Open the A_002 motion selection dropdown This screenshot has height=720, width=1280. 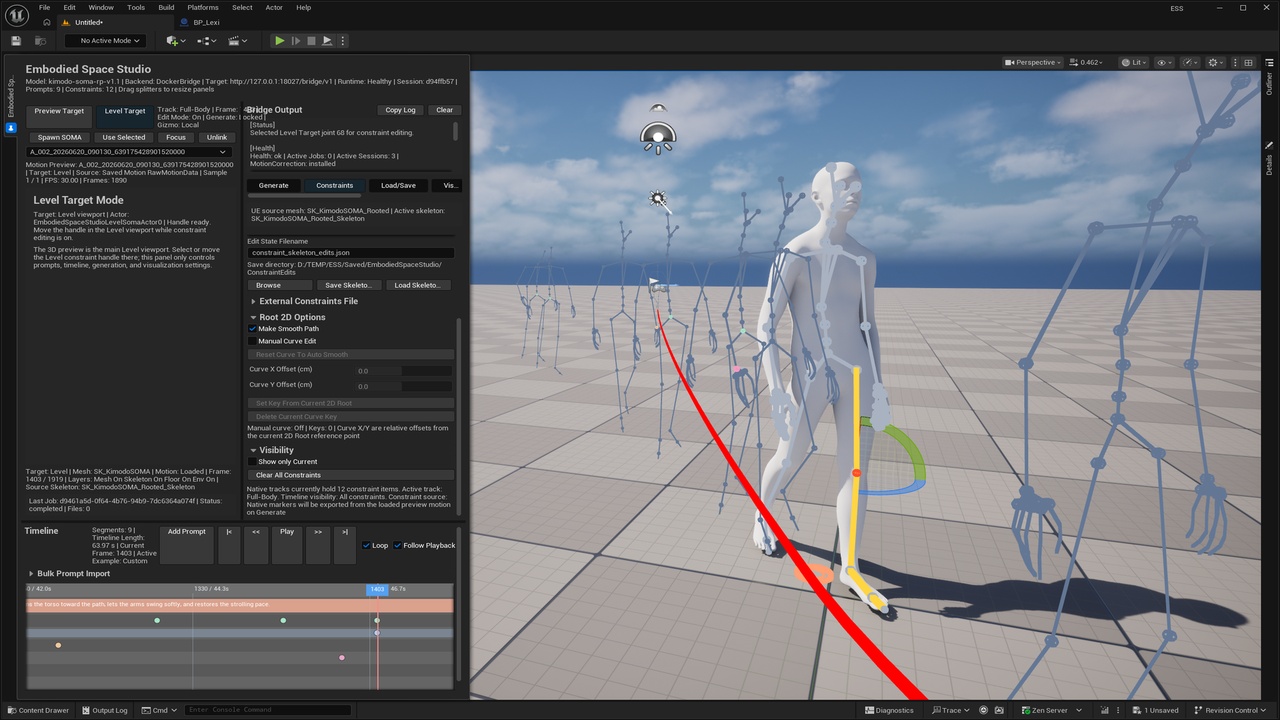click(x=129, y=152)
